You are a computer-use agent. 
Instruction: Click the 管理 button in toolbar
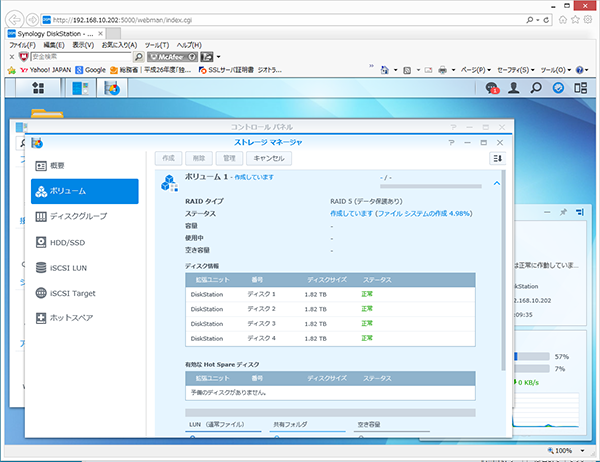click(x=229, y=158)
